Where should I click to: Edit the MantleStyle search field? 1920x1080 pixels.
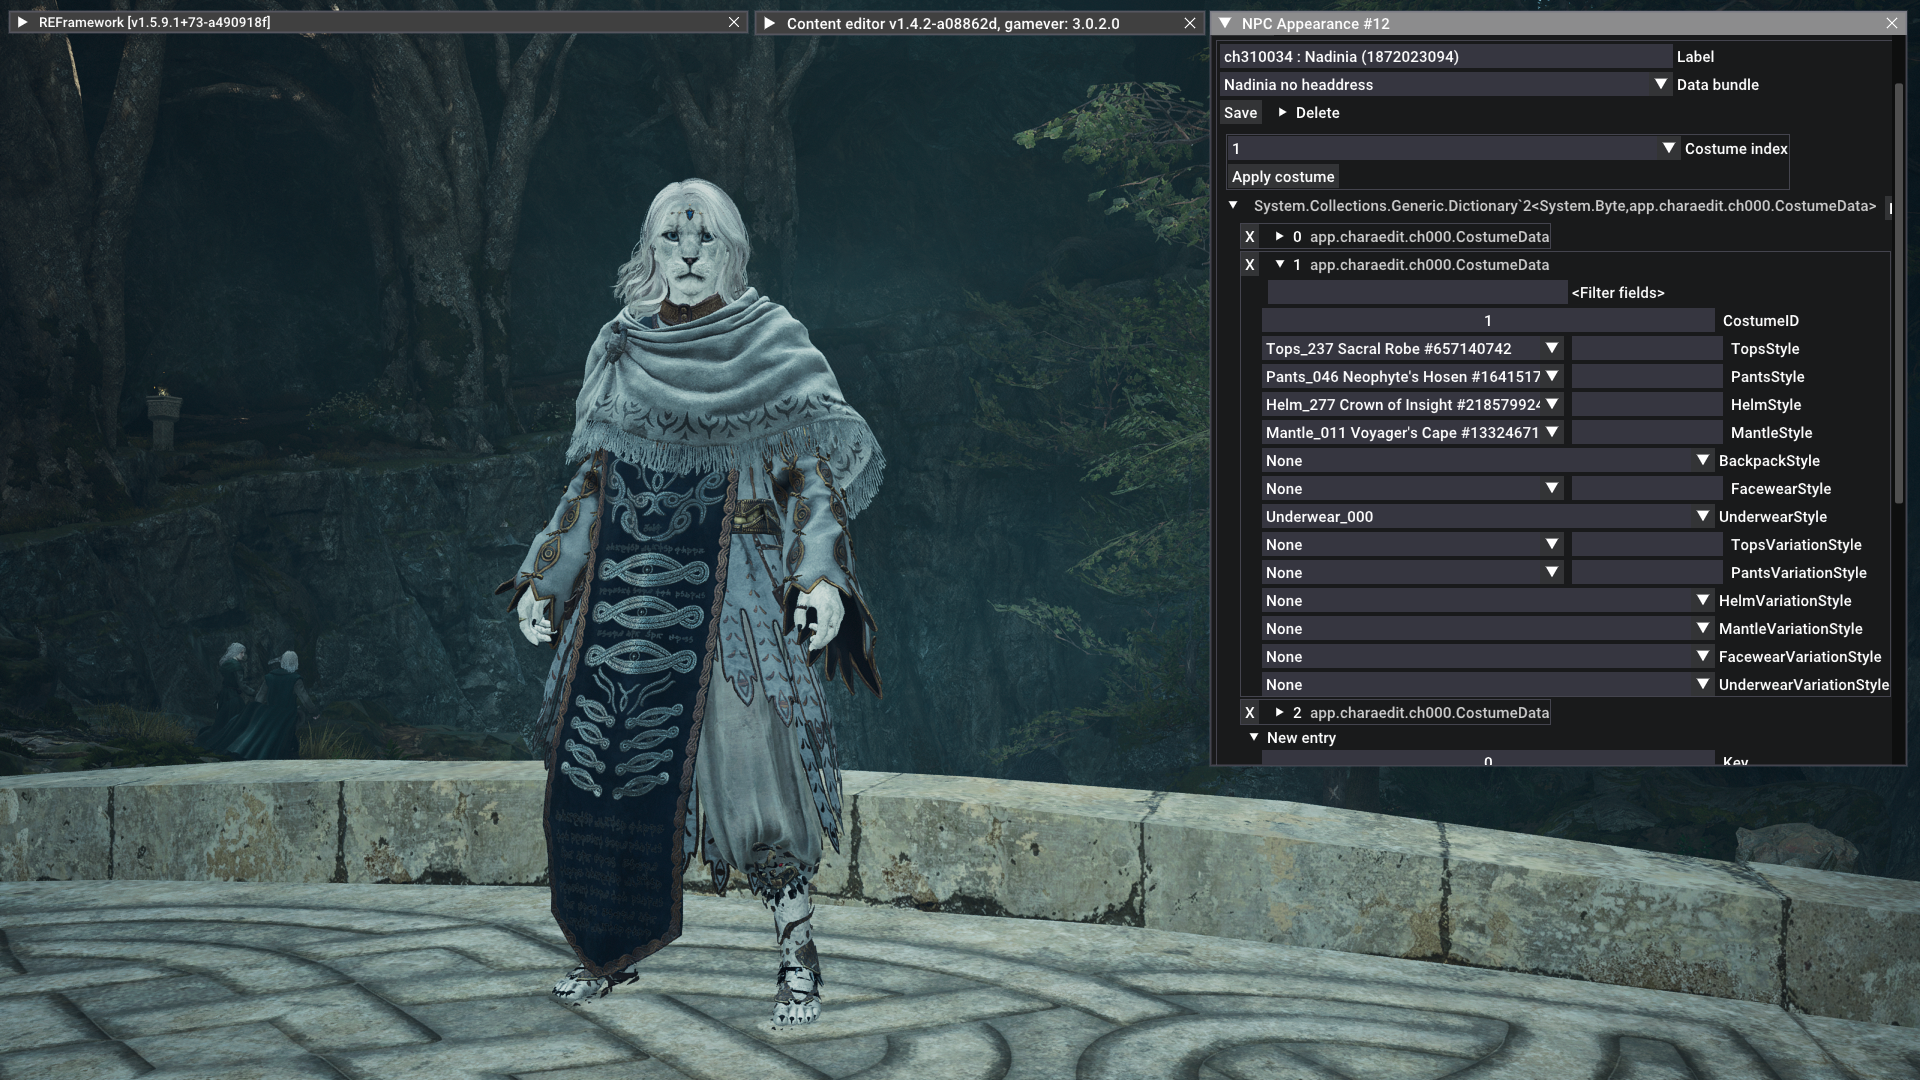[x=1647, y=433]
